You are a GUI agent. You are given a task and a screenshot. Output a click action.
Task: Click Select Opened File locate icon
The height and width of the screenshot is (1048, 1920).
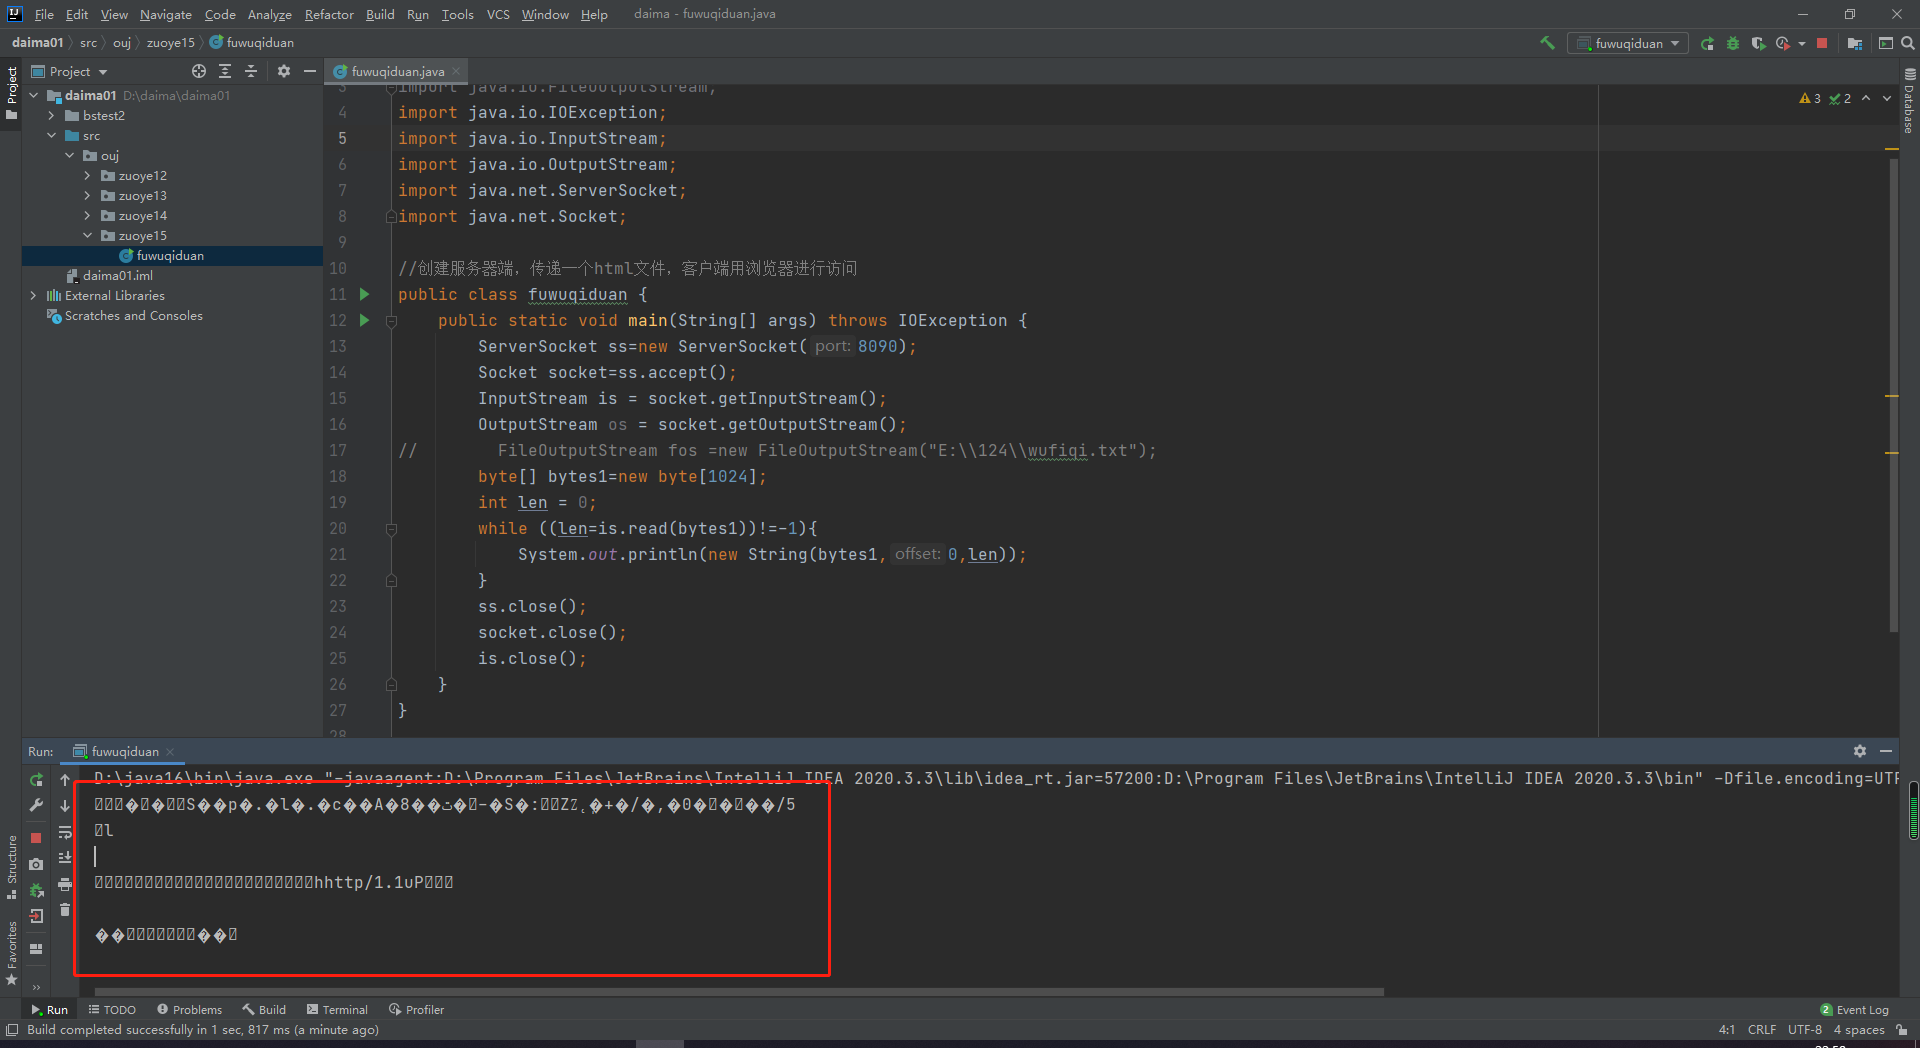199,71
